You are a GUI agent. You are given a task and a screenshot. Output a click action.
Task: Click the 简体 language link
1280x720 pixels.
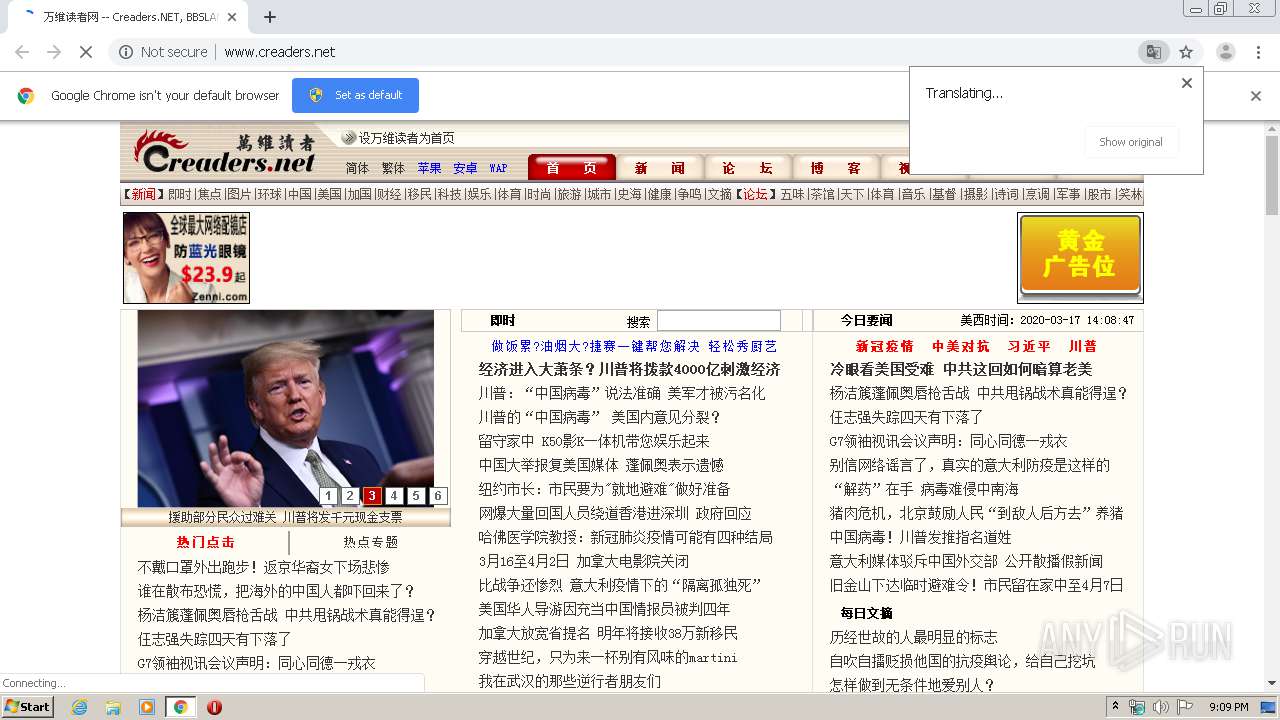(357, 168)
